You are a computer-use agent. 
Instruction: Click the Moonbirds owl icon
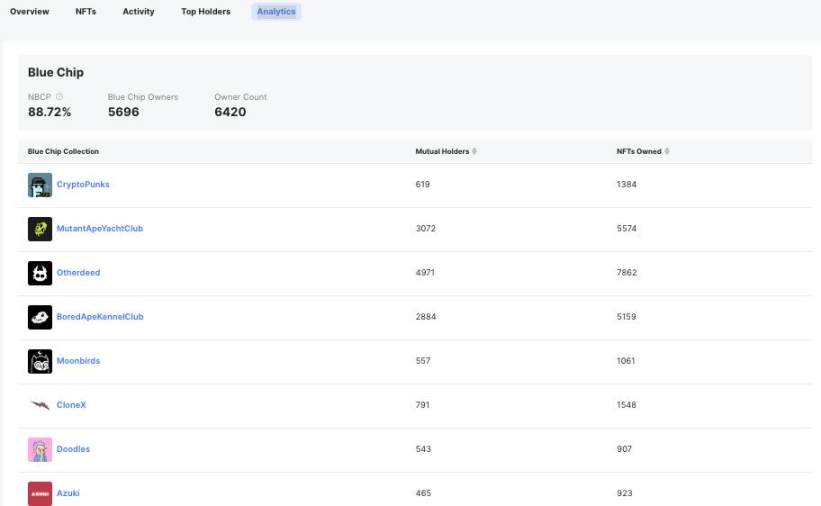click(40, 361)
